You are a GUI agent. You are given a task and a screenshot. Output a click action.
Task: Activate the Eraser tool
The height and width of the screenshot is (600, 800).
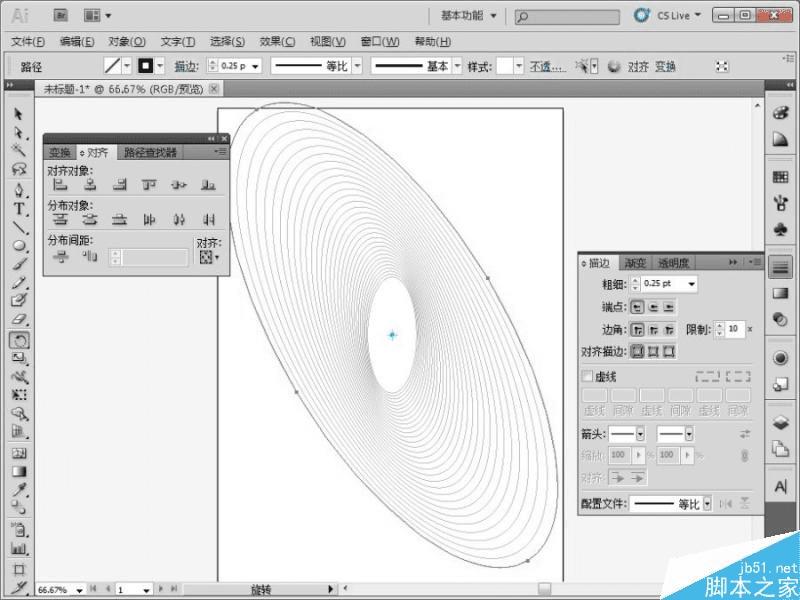tap(18, 319)
